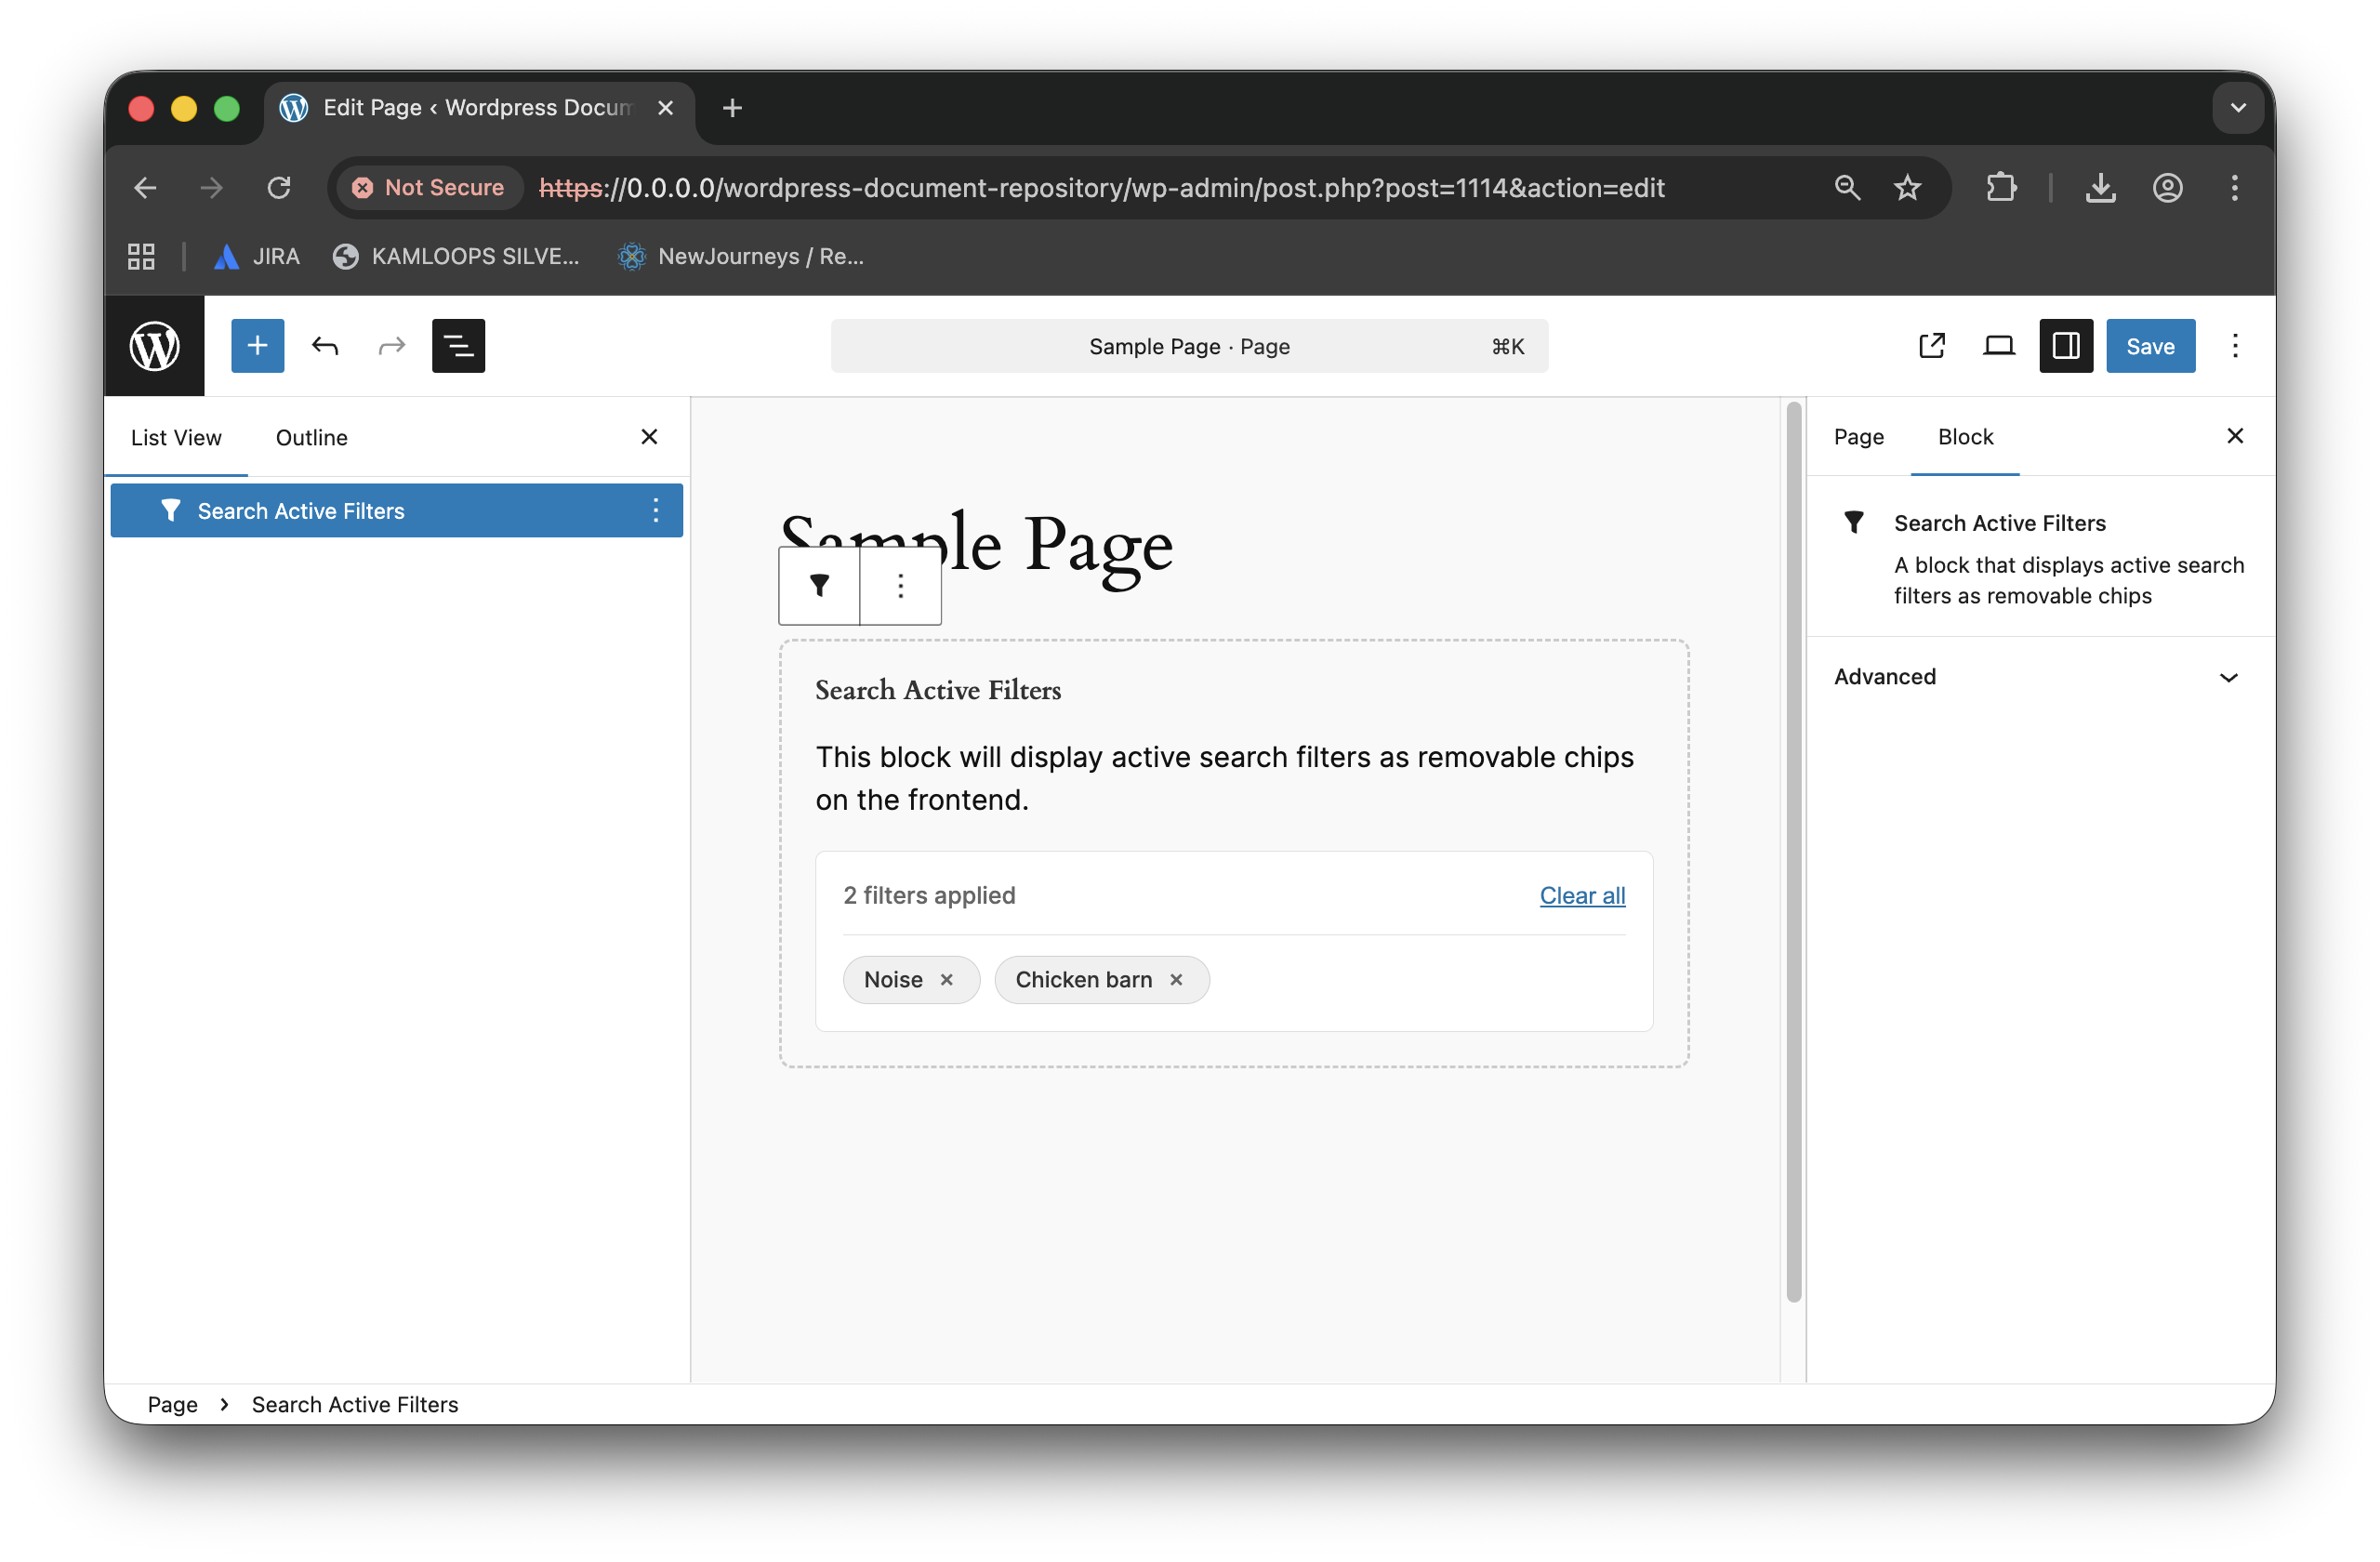Click the zoom magnifier in address bar
The image size is (2380, 1562).
click(1847, 188)
